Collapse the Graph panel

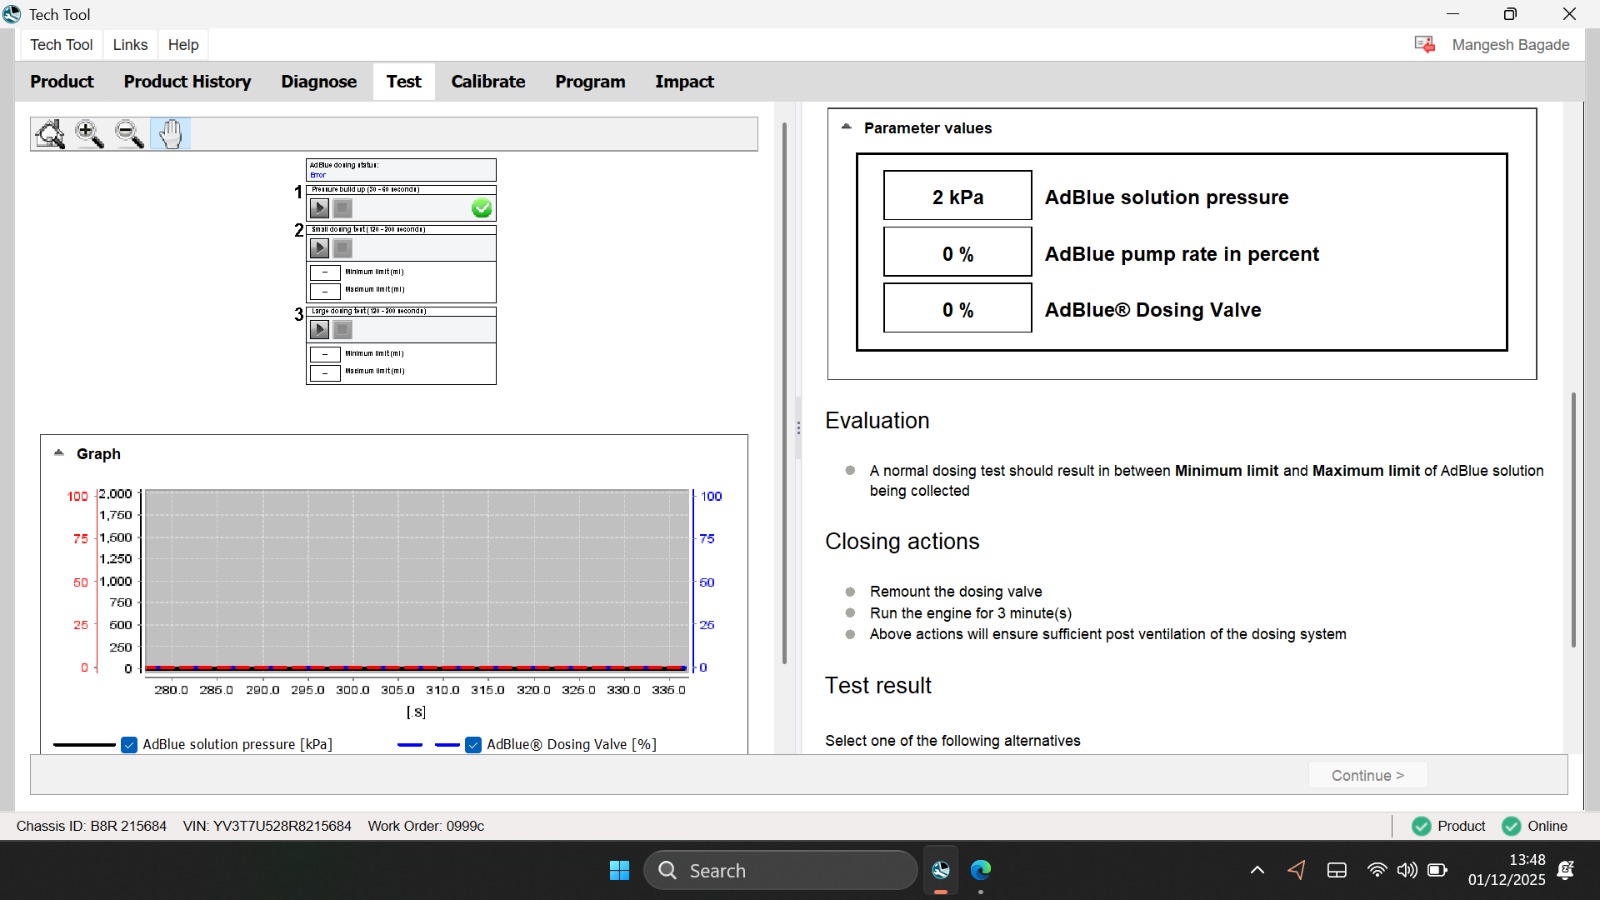click(59, 453)
